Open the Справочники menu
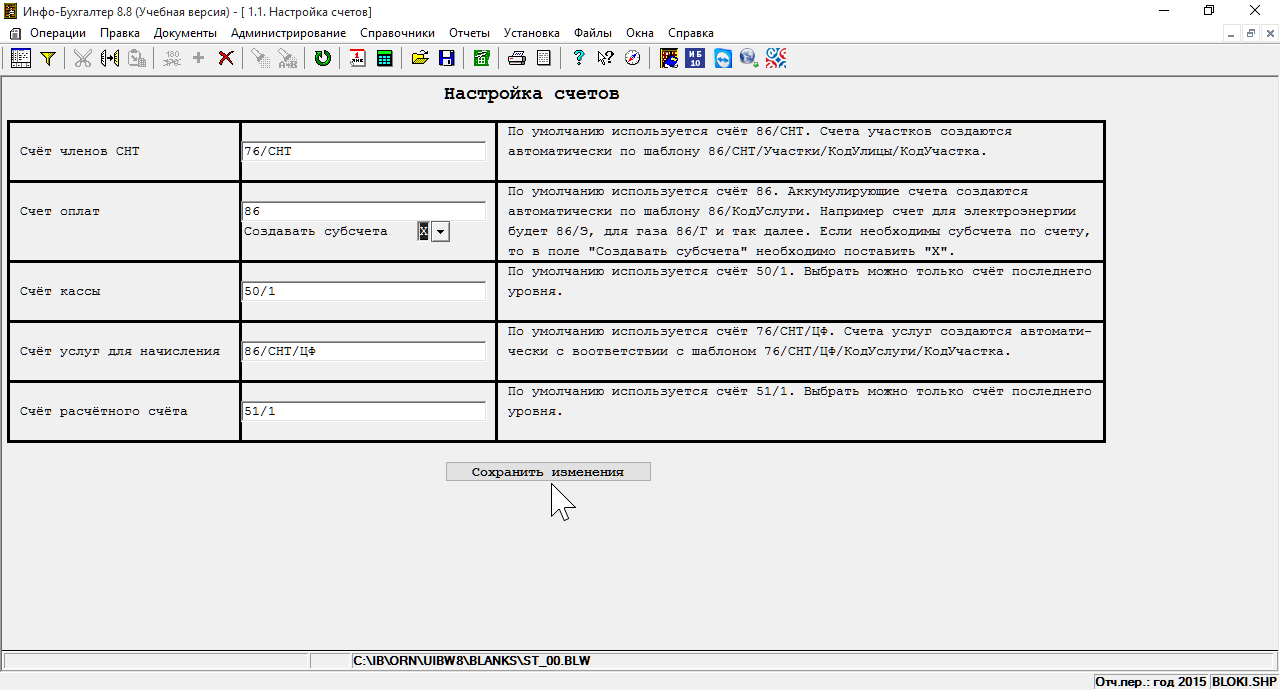This screenshot has width=1280, height=690. coord(398,33)
